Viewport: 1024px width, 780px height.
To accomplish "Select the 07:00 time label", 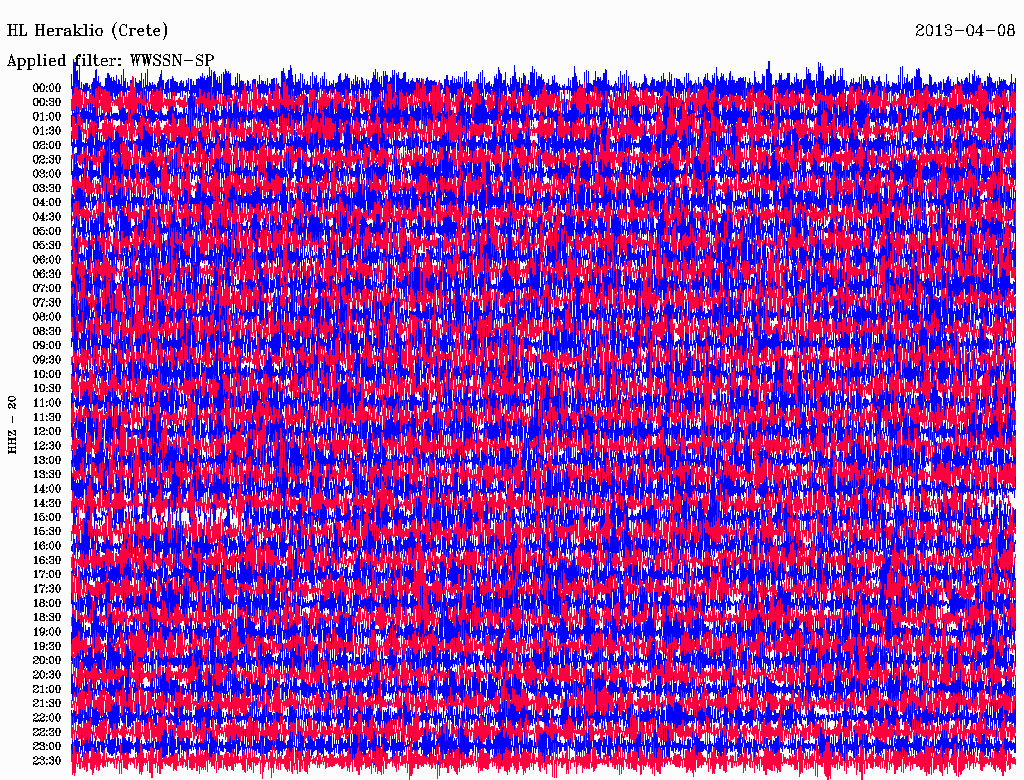I will click(46, 288).
